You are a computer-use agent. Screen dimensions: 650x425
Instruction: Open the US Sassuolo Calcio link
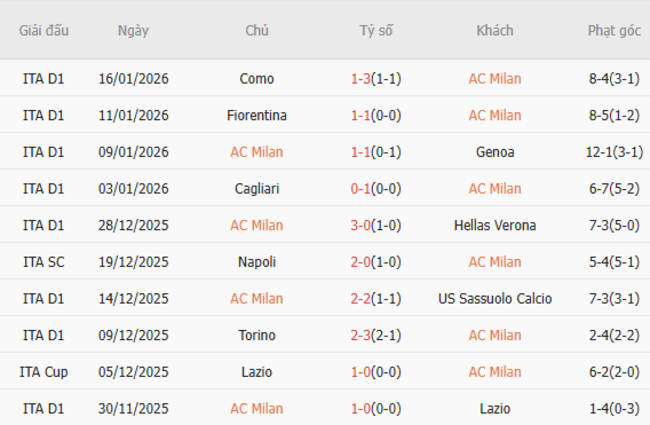[495, 298]
